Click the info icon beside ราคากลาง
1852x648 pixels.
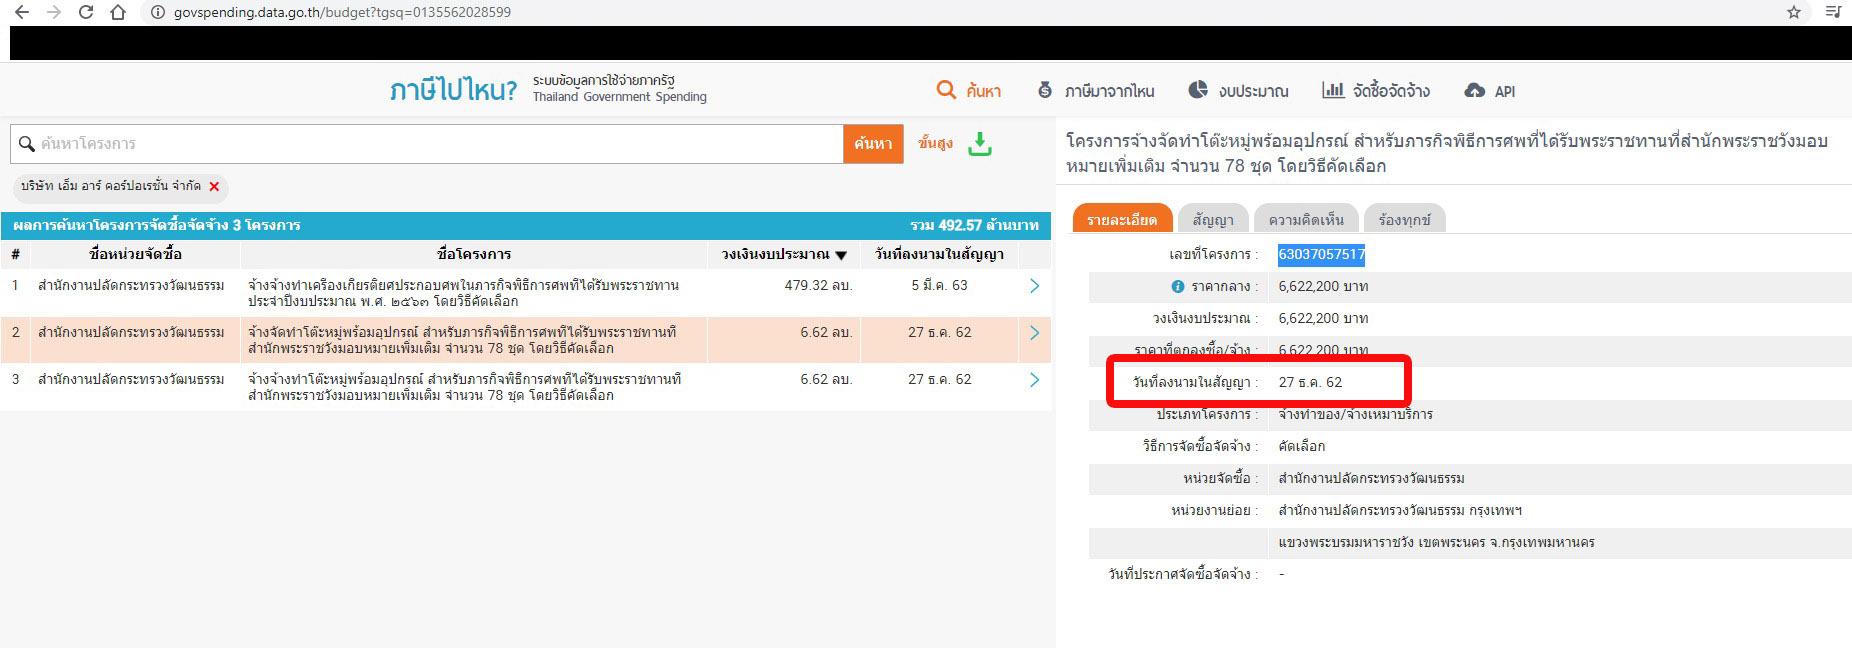click(1177, 287)
